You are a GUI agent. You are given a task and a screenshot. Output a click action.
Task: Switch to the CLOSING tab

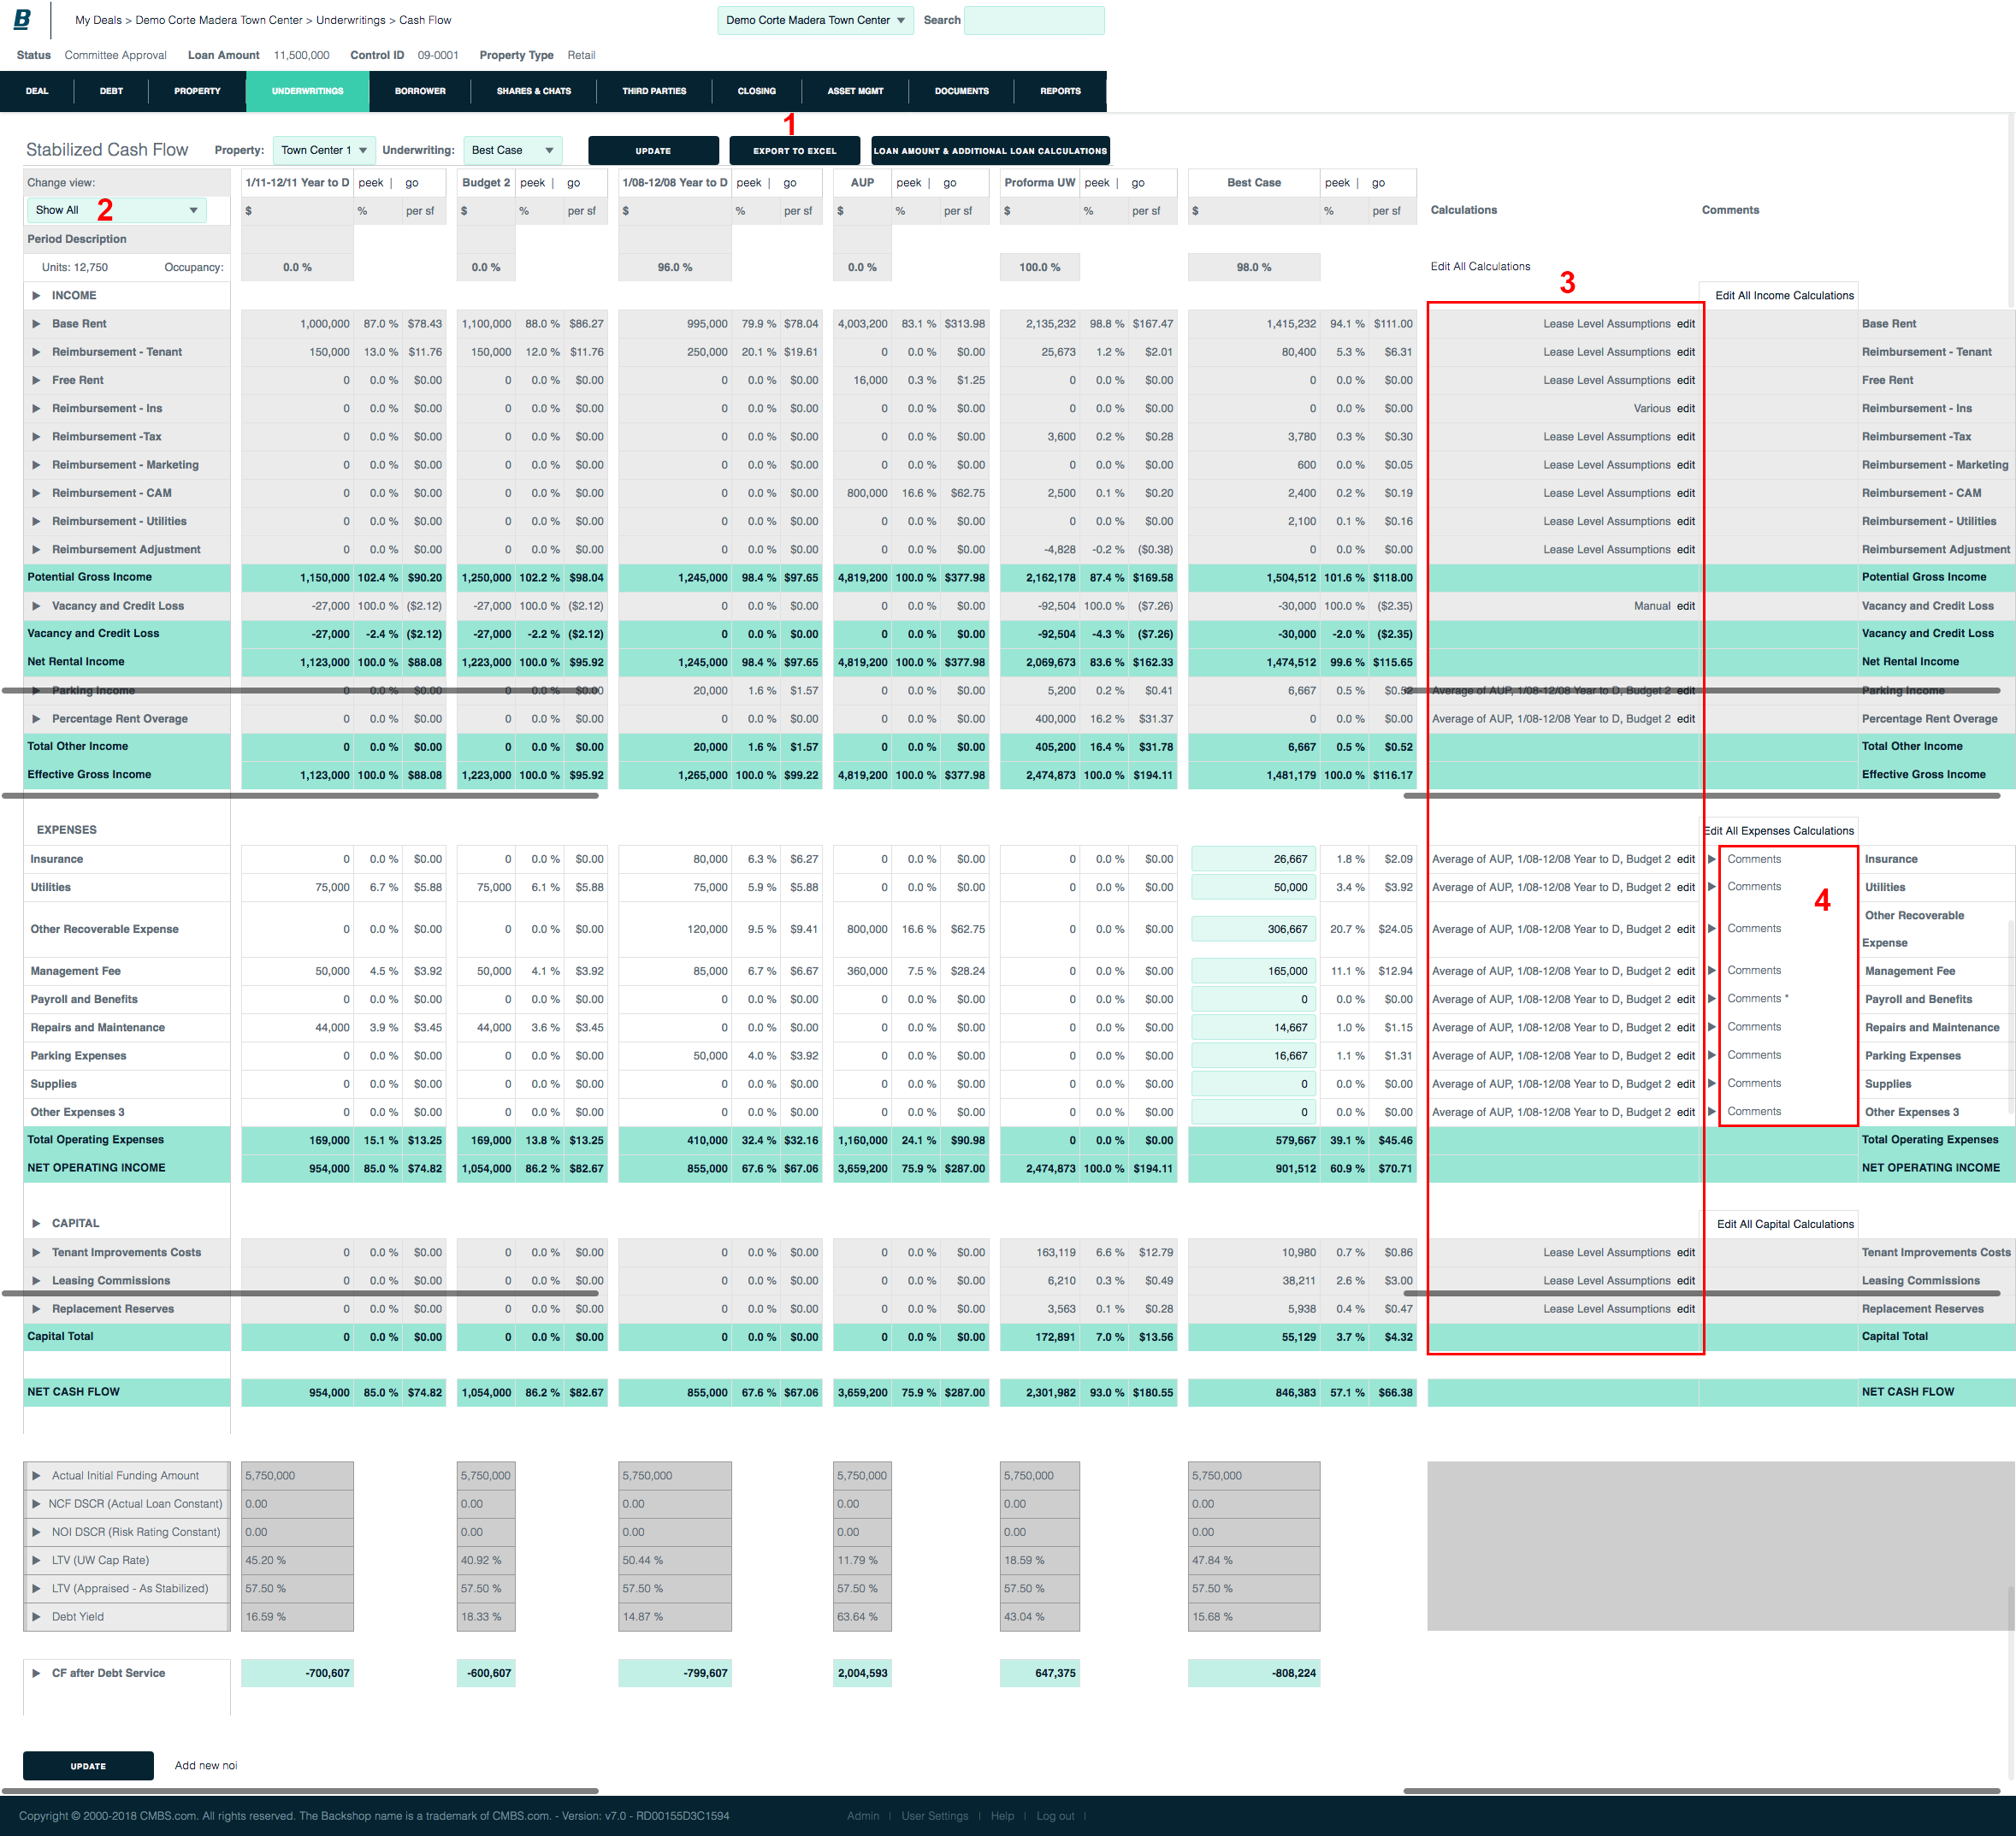click(756, 91)
